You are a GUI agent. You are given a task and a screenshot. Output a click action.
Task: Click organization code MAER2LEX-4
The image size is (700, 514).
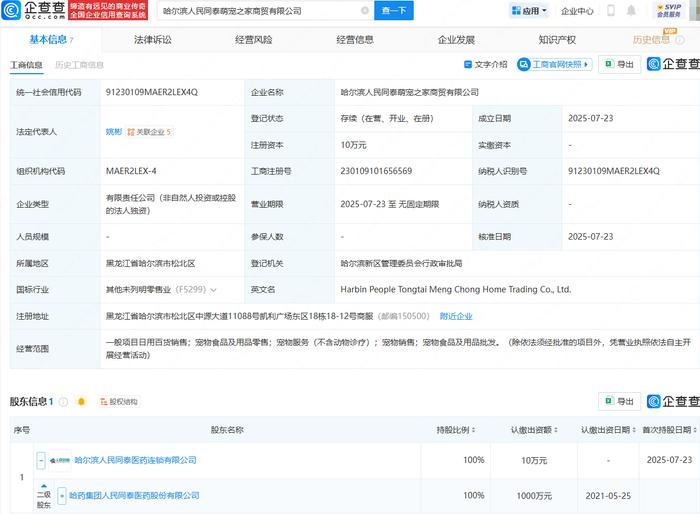point(131,171)
